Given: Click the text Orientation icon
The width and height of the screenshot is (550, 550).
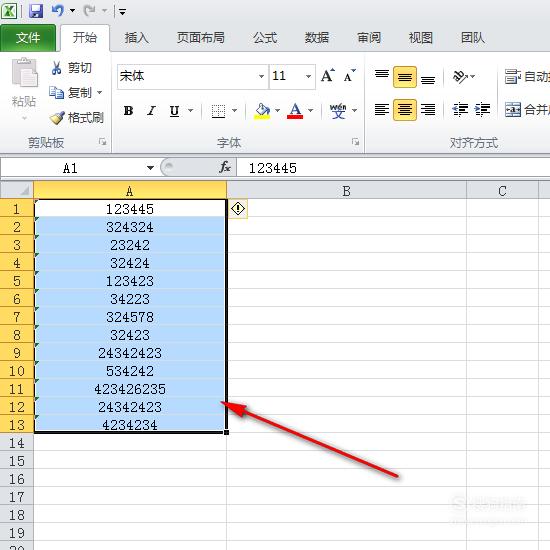Looking at the screenshot, I should click(461, 76).
